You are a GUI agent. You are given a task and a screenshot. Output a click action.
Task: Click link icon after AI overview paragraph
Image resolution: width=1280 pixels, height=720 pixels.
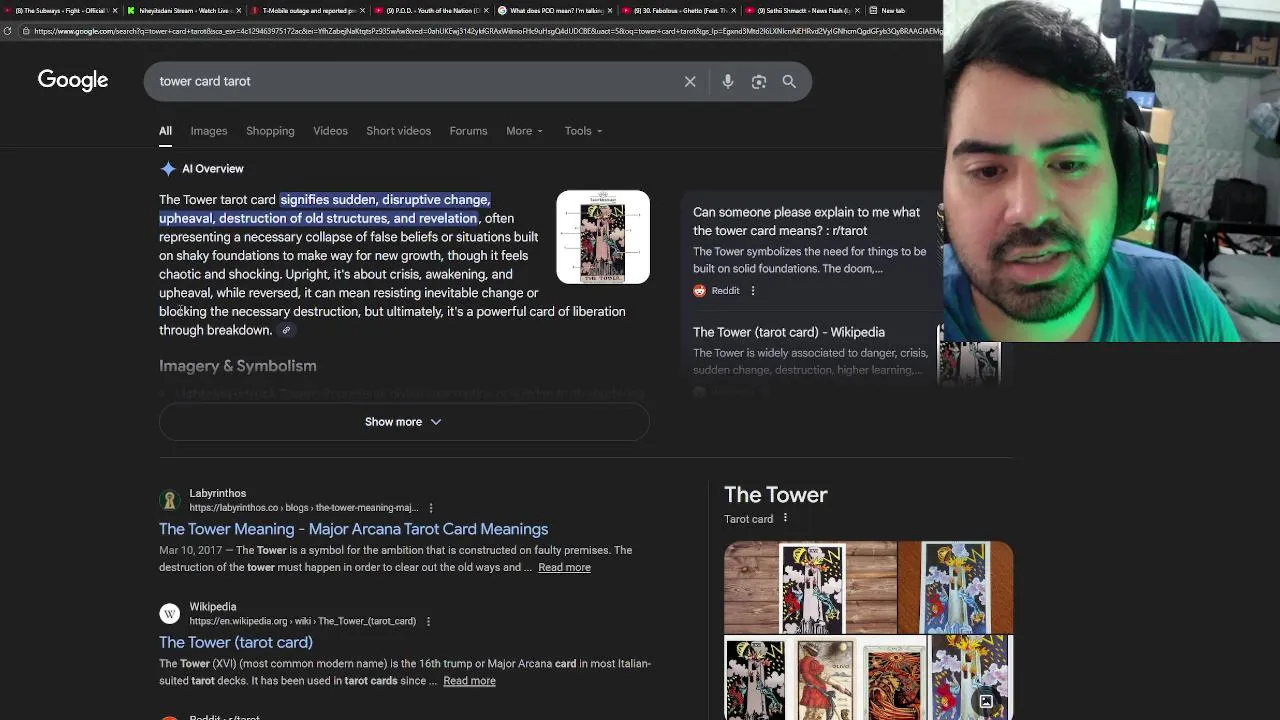click(x=286, y=330)
